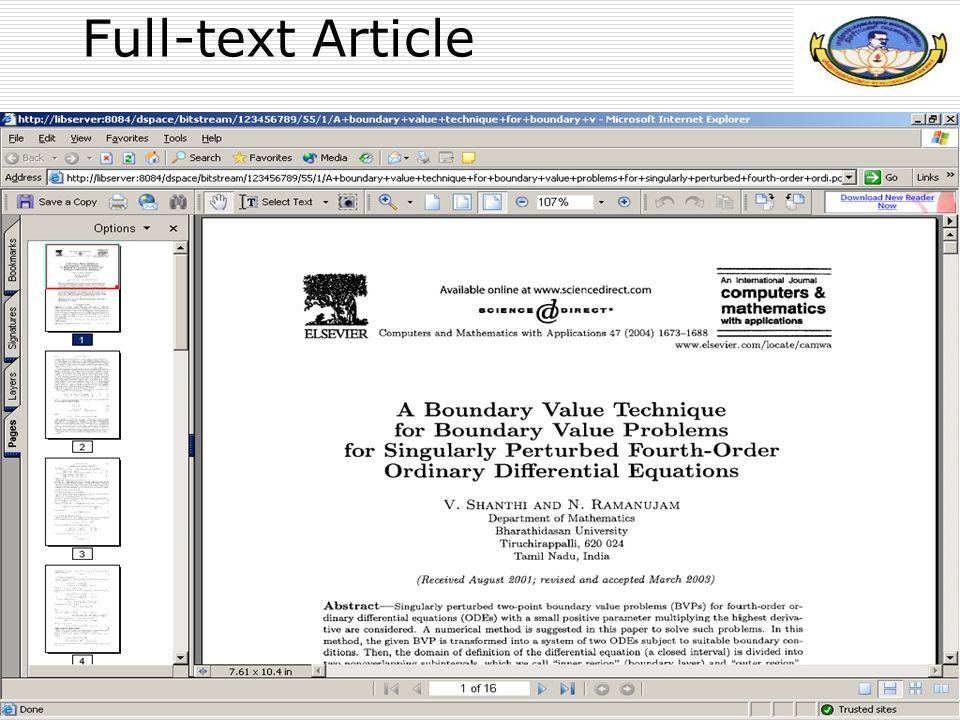
Task: Switch to the Signatures side tab
Action: (x=12, y=329)
